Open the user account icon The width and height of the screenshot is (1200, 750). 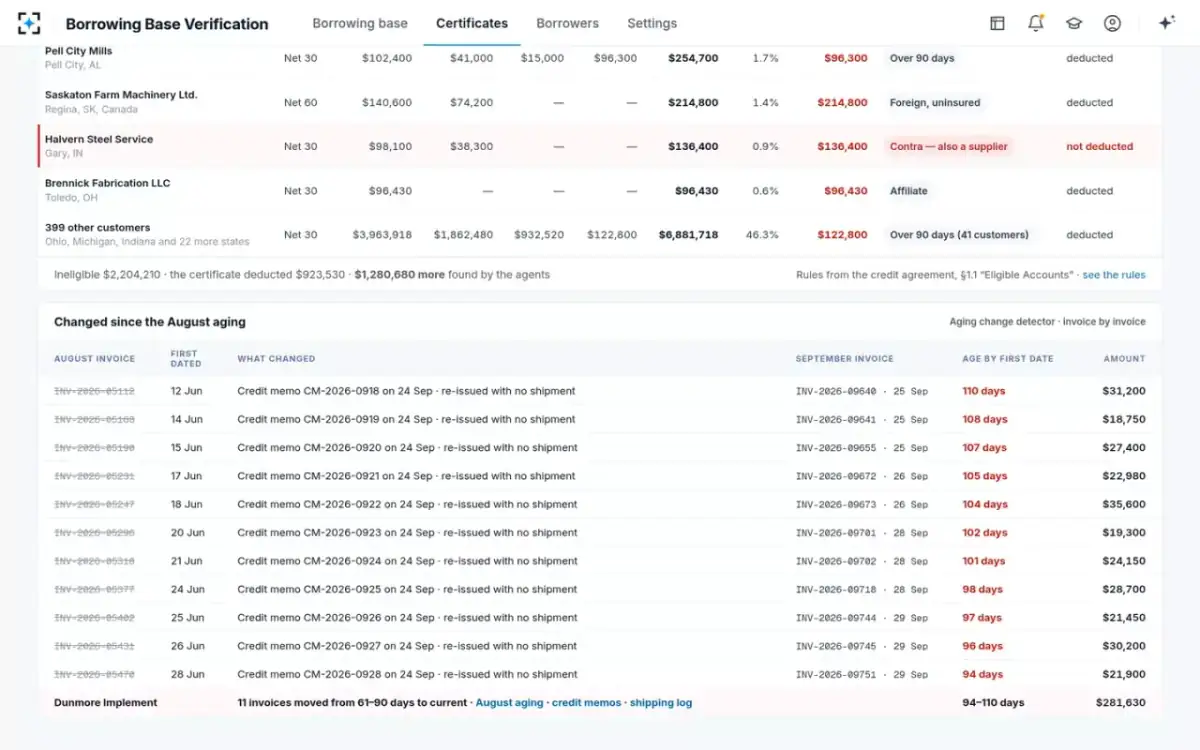coord(1112,23)
